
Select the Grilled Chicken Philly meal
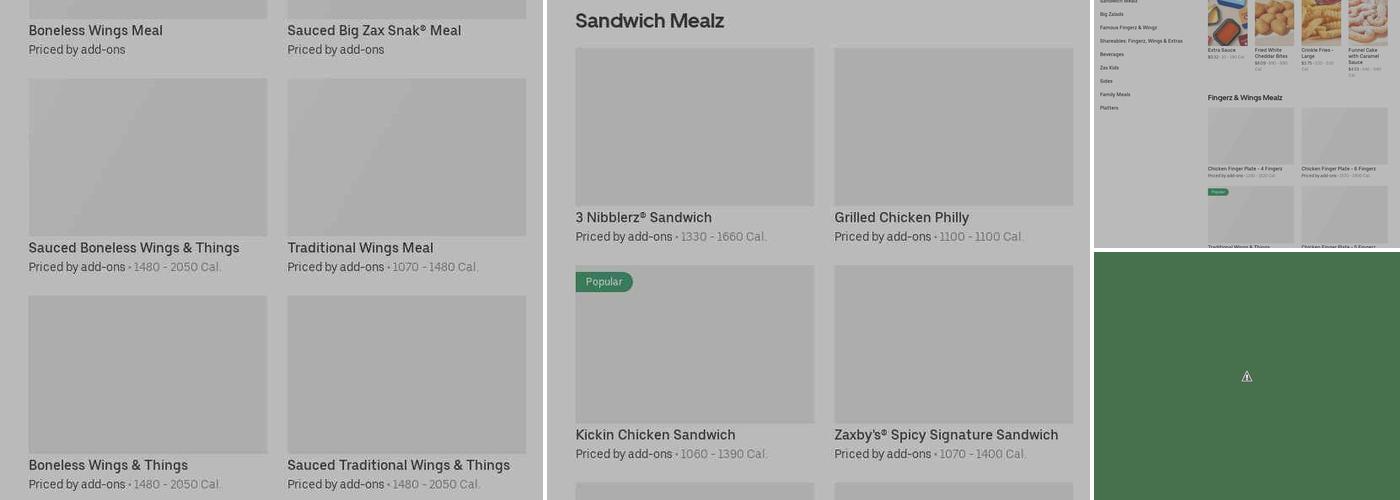pos(953,127)
